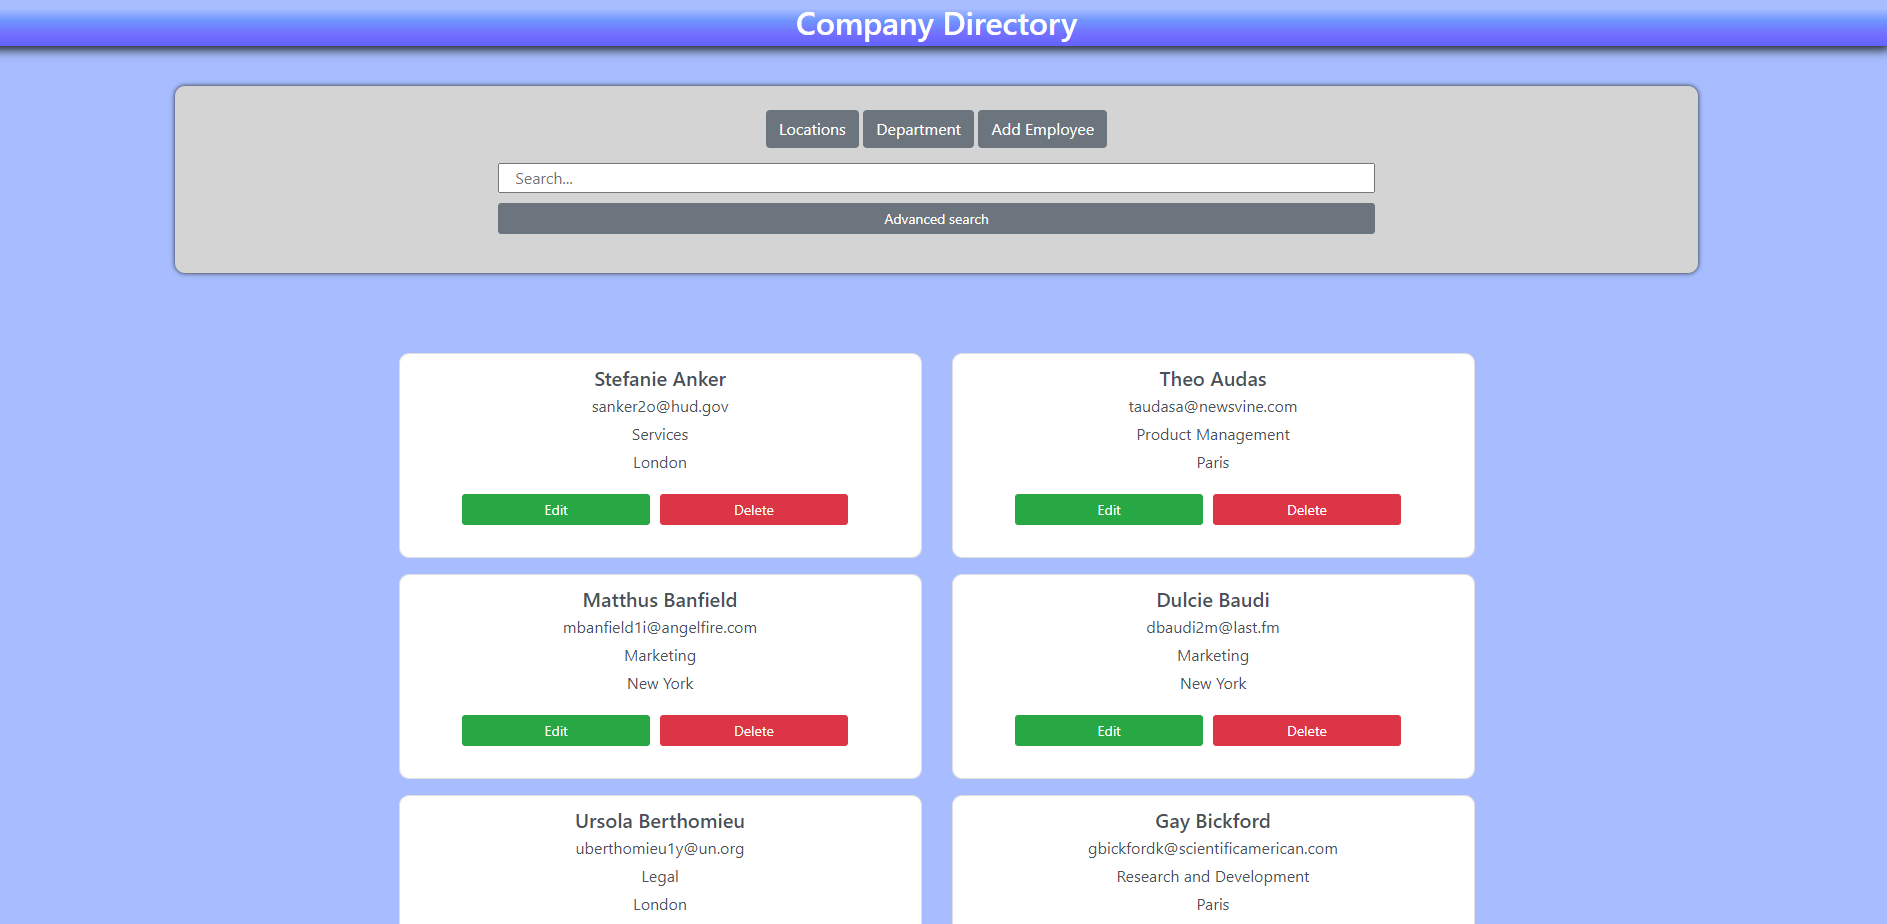The image size is (1887, 924).
Task: Select the name Theo Audas
Action: point(1213,379)
